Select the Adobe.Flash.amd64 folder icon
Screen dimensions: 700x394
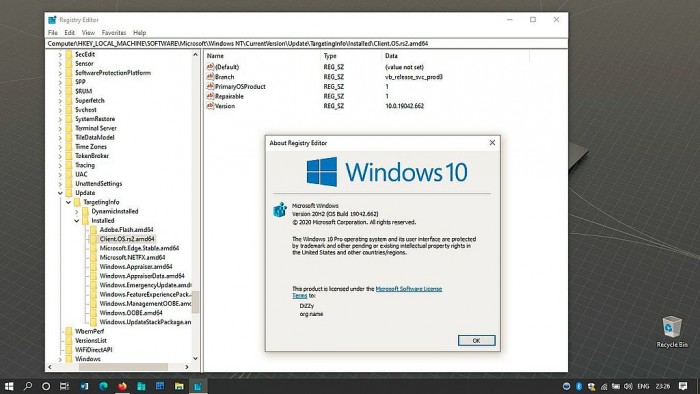(93, 230)
